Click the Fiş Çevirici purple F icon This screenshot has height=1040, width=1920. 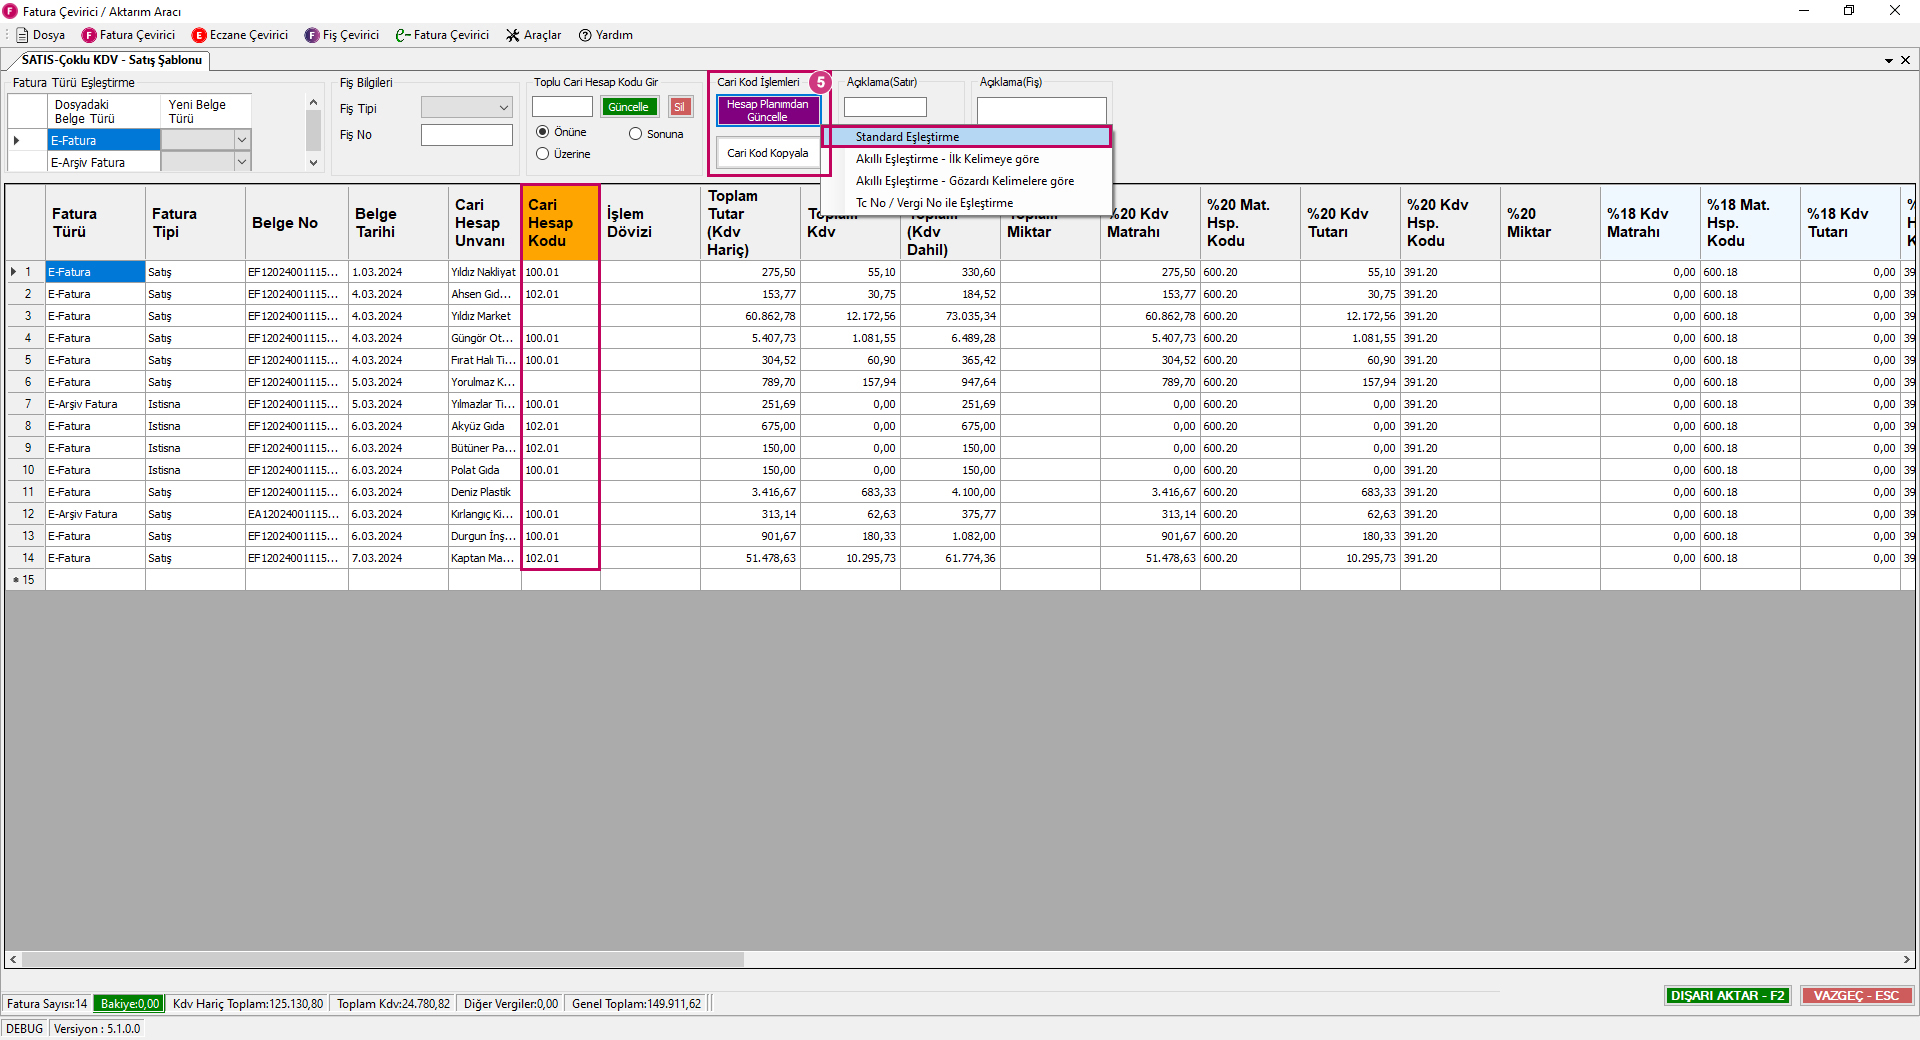click(x=312, y=35)
